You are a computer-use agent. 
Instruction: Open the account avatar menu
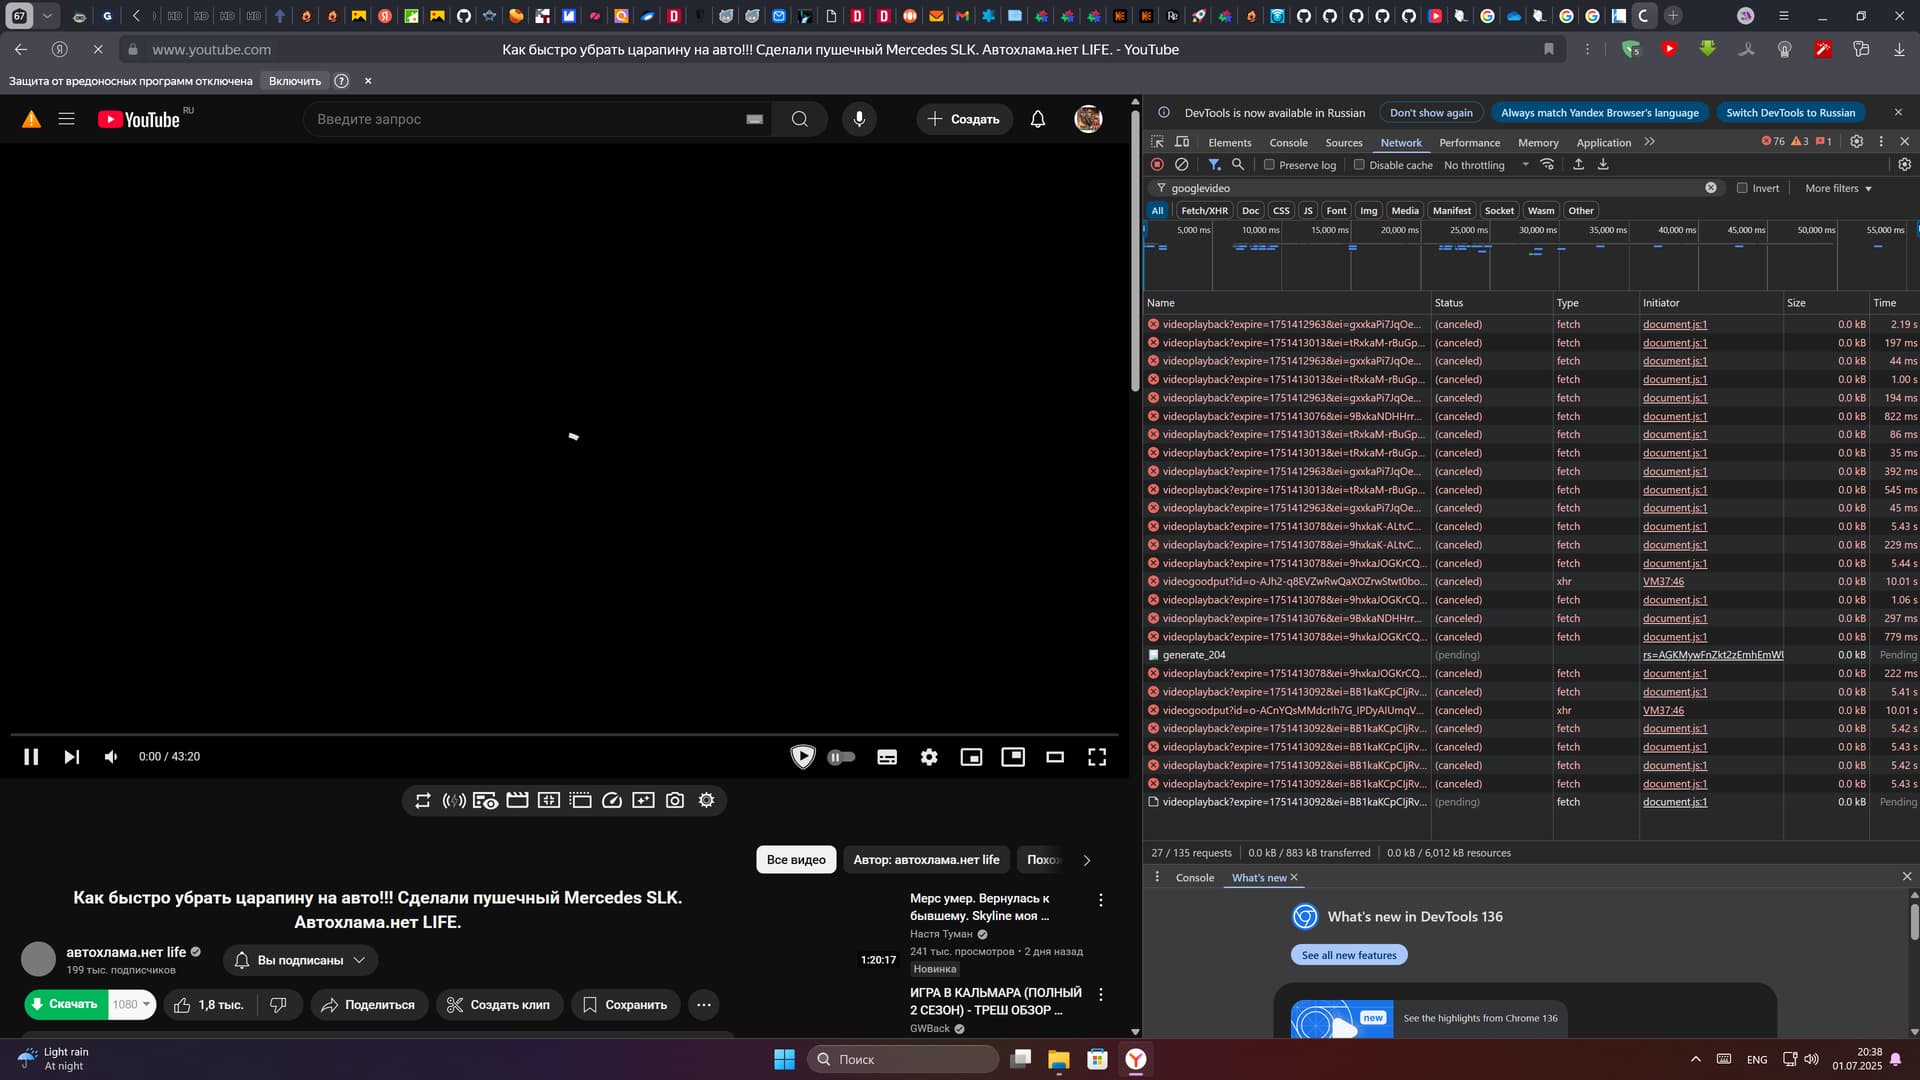[x=1088, y=119]
